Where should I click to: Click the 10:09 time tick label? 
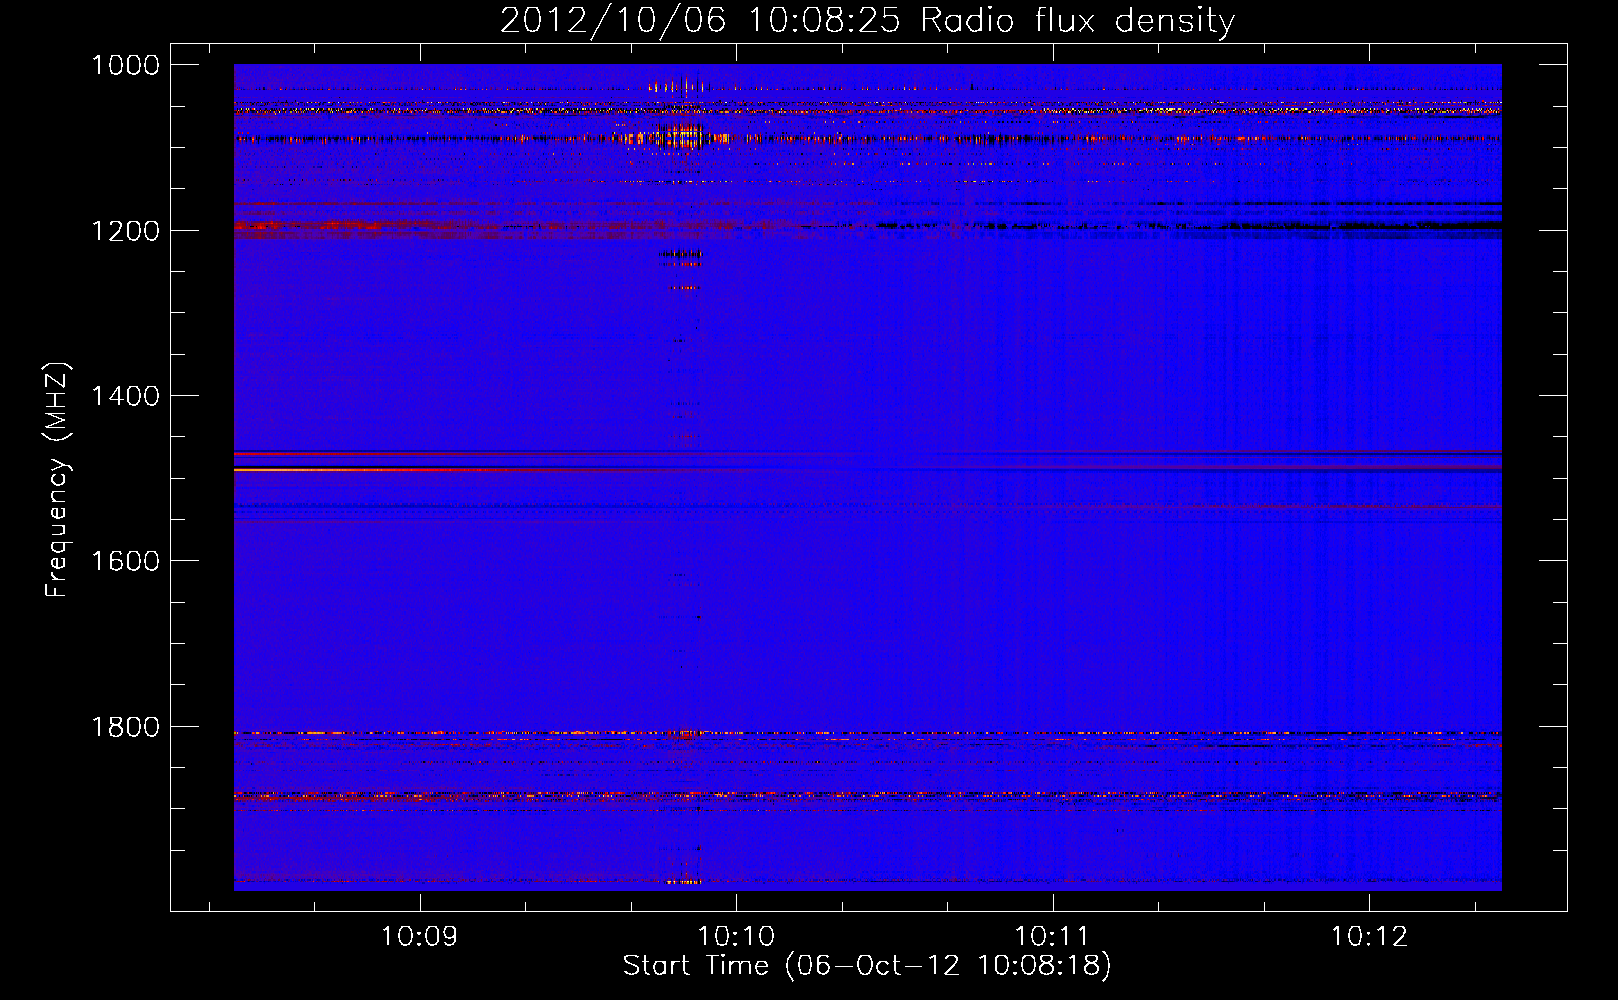[419, 937]
